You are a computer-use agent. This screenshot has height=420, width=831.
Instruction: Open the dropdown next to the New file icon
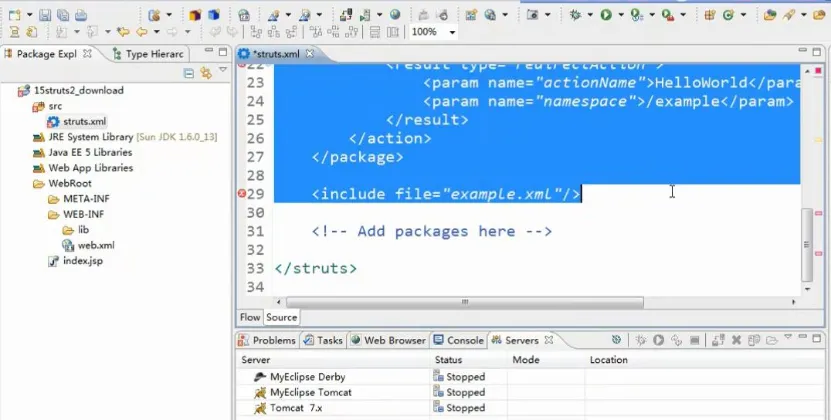click(29, 15)
